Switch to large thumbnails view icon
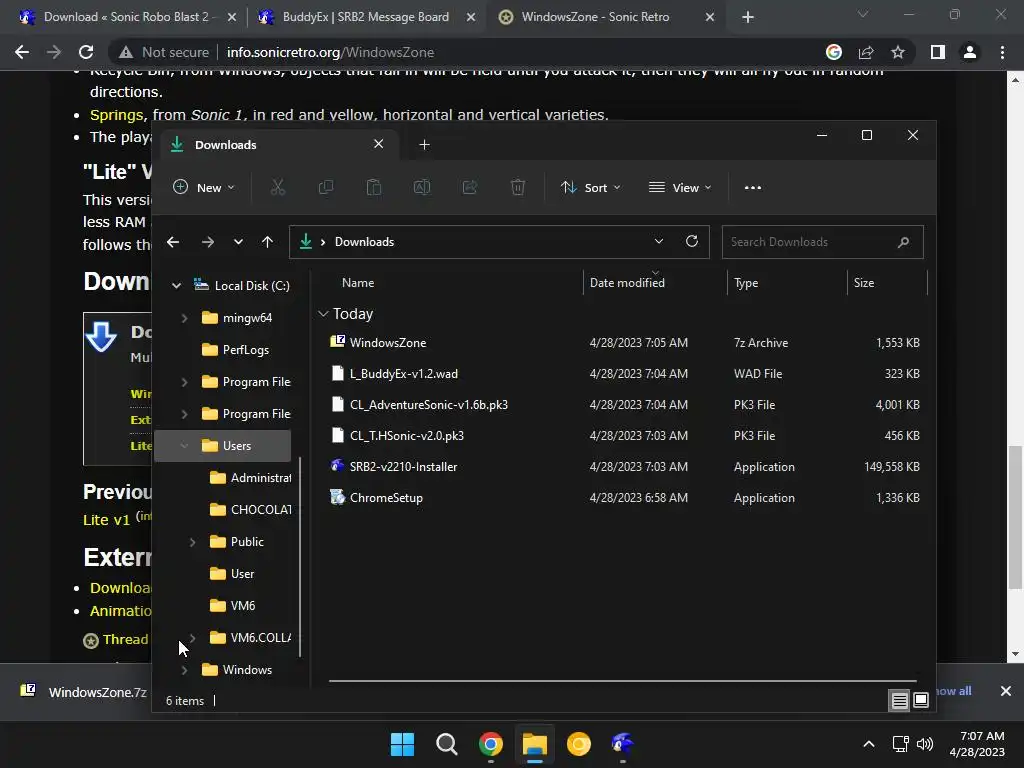Viewport: 1024px width, 768px height. [x=921, y=701]
